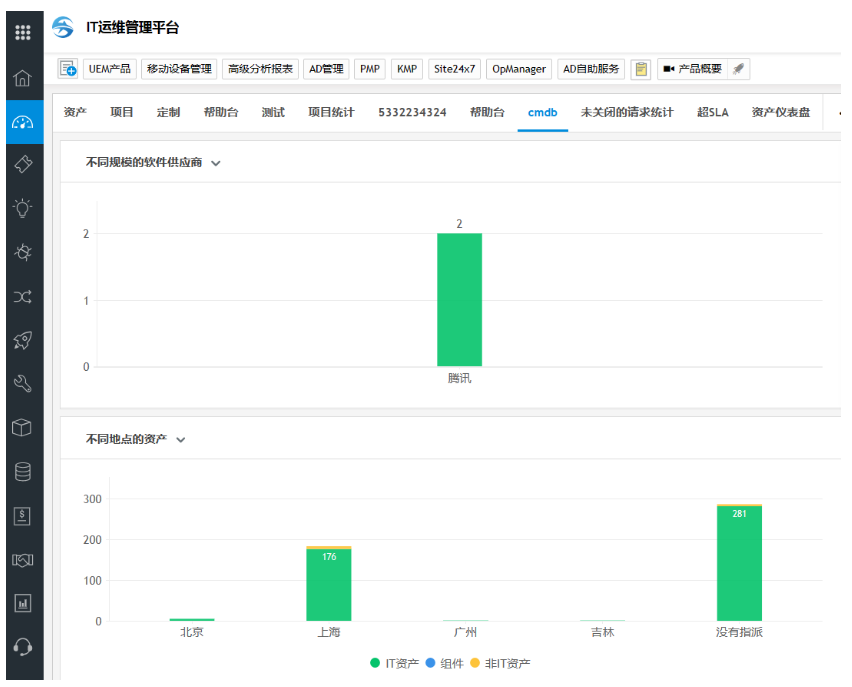852x687 pixels.
Task: Open the lightbulb Problems sidebar icon
Action: point(22,208)
